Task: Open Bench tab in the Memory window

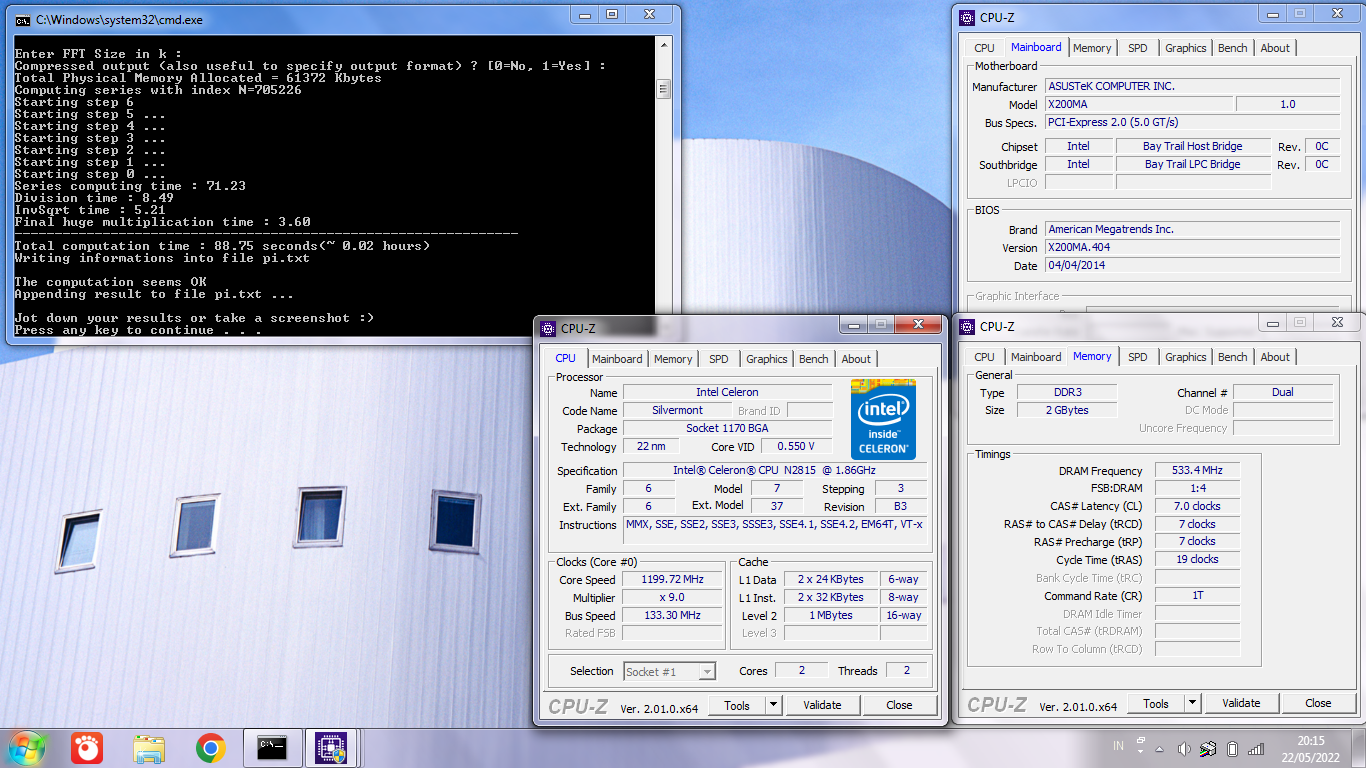Action: click(x=1233, y=357)
